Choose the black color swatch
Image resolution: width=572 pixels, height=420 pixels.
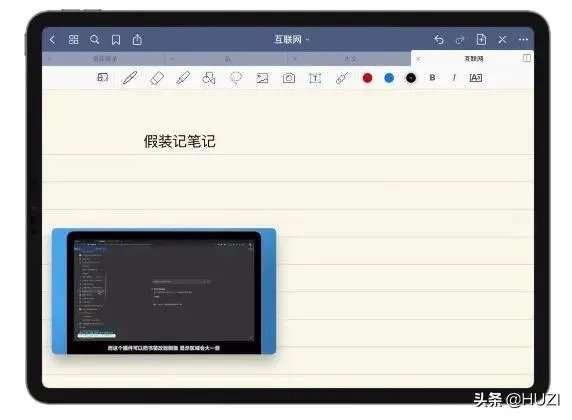click(x=411, y=78)
